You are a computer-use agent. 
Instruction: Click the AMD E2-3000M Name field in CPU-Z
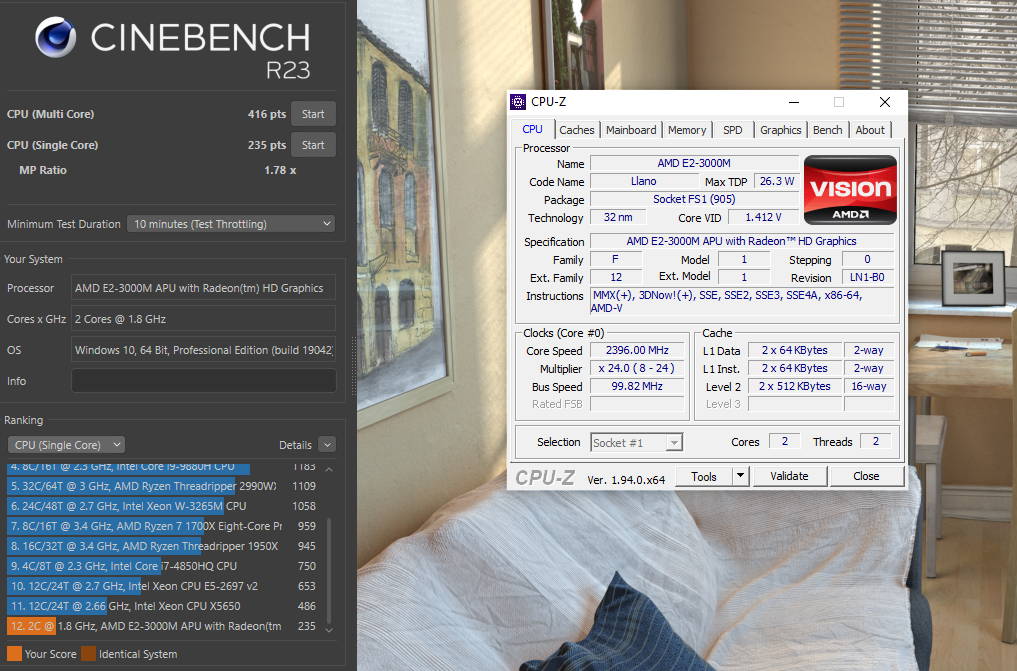[x=694, y=163]
